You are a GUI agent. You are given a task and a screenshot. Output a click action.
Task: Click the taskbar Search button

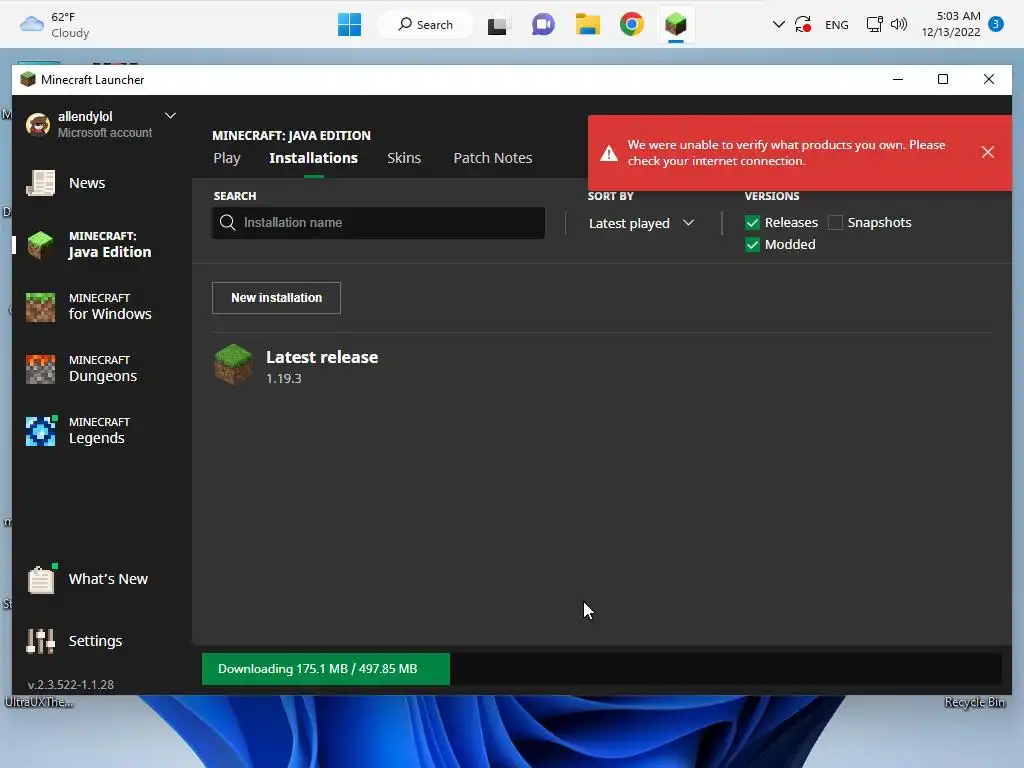pyautogui.click(x=425, y=25)
